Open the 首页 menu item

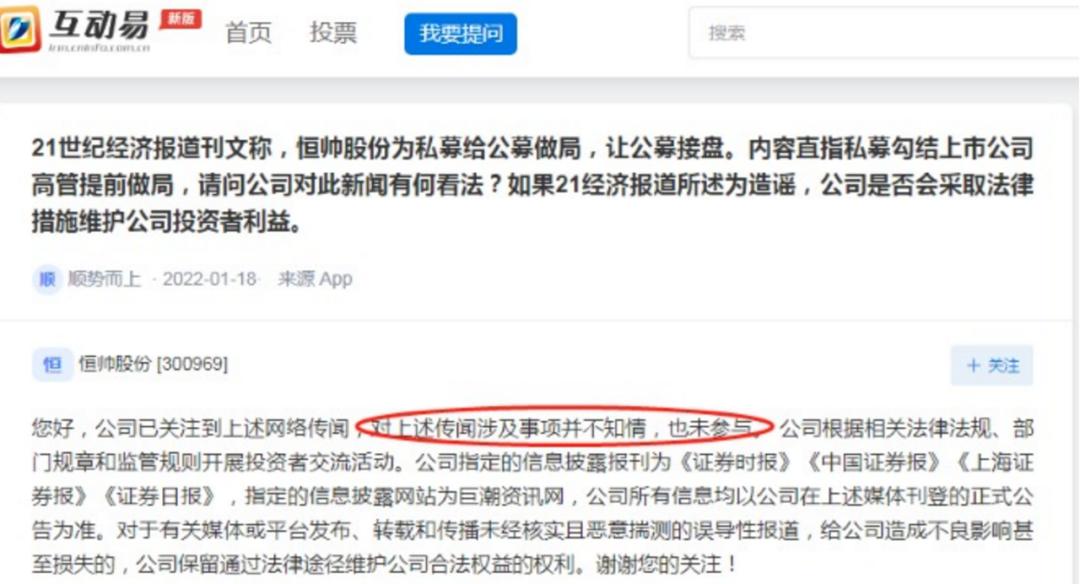pyautogui.click(x=248, y=32)
